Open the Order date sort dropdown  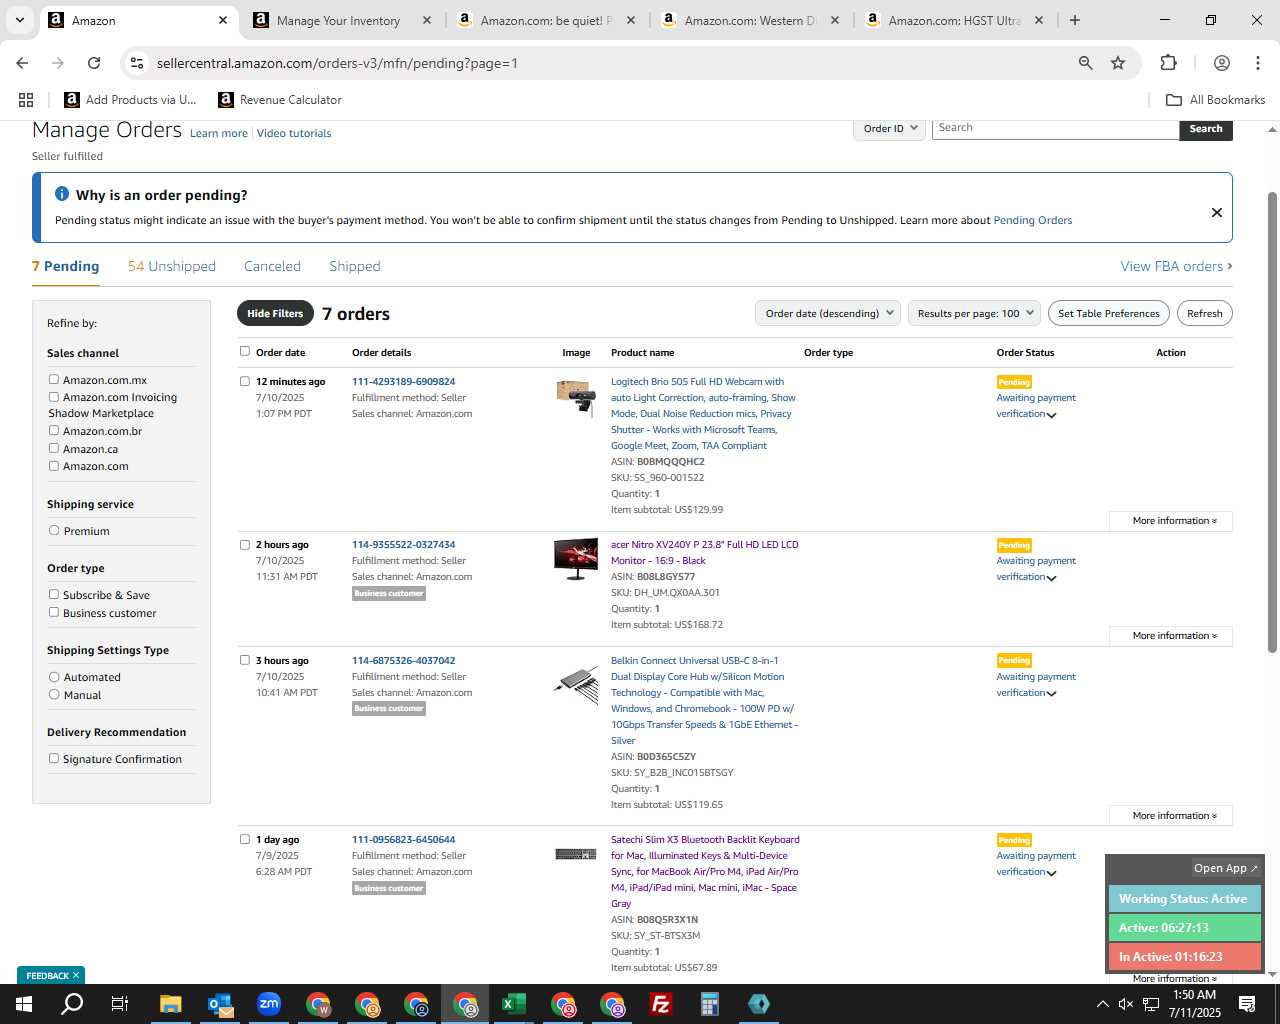(828, 313)
